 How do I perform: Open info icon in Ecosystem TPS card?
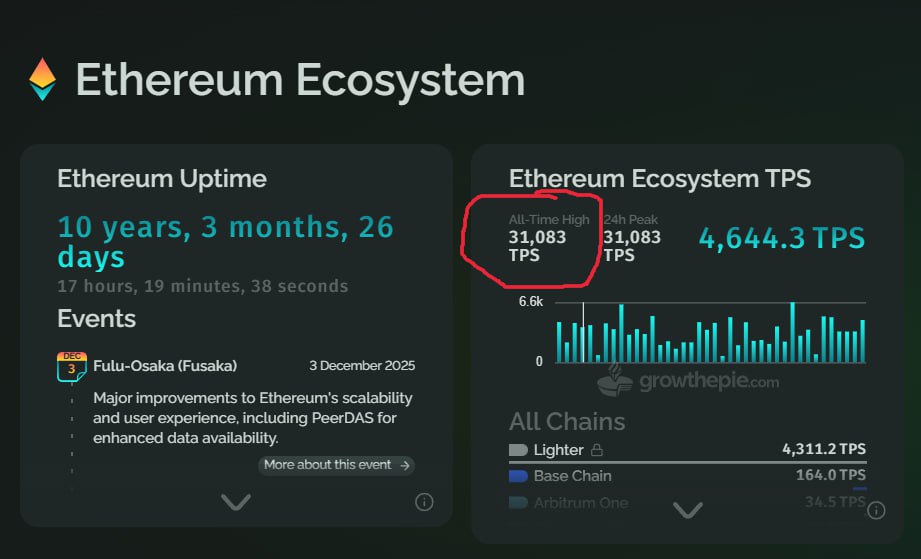coord(876,511)
